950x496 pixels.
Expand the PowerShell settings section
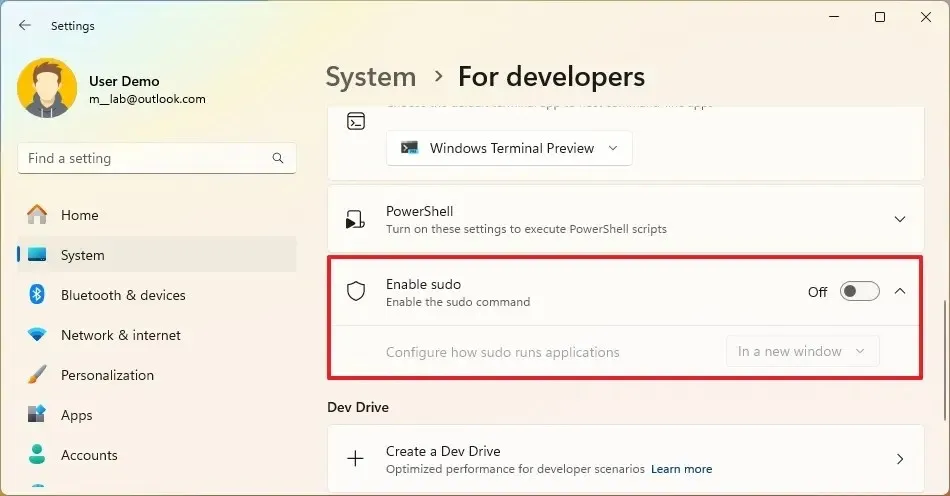899,219
